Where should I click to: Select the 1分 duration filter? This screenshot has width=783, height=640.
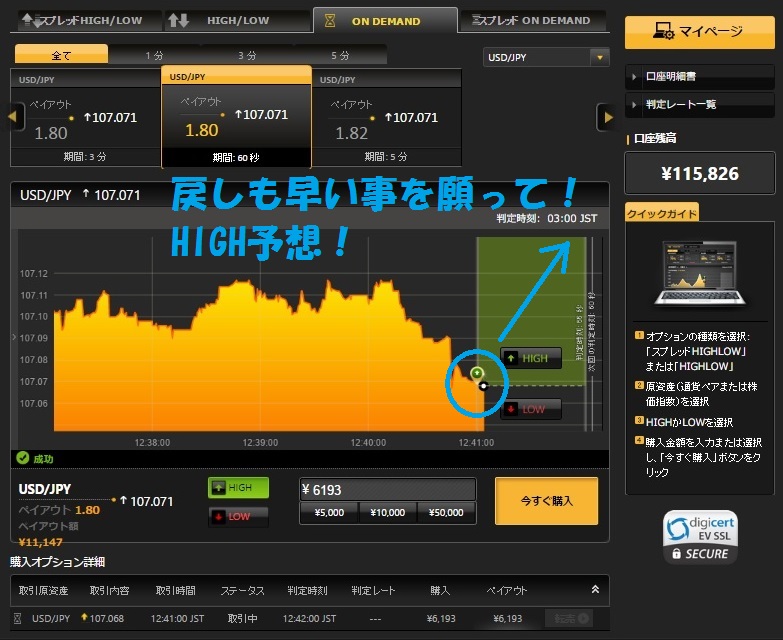[x=154, y=55]
